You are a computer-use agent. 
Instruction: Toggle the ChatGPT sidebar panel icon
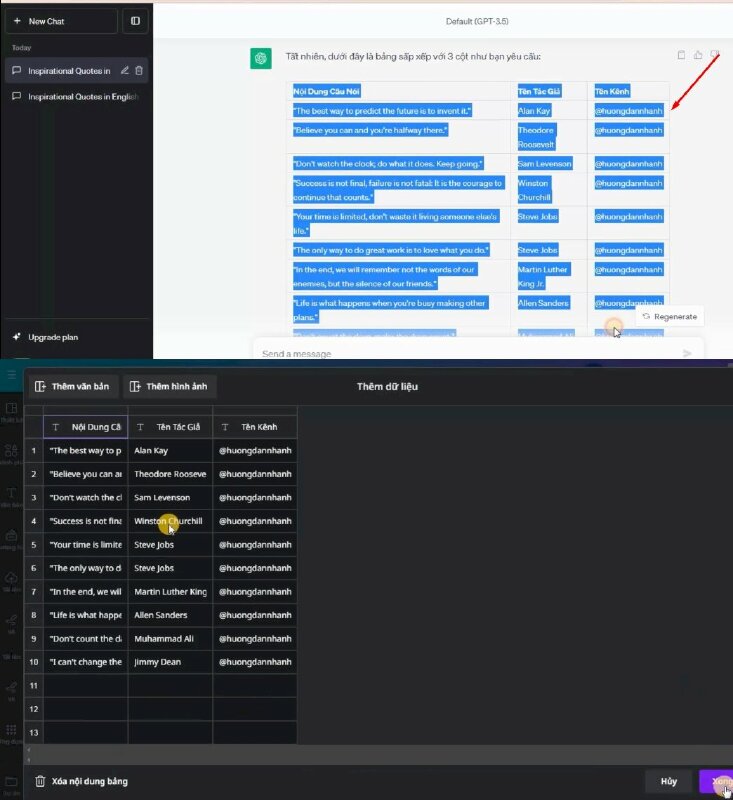[135, 20]
